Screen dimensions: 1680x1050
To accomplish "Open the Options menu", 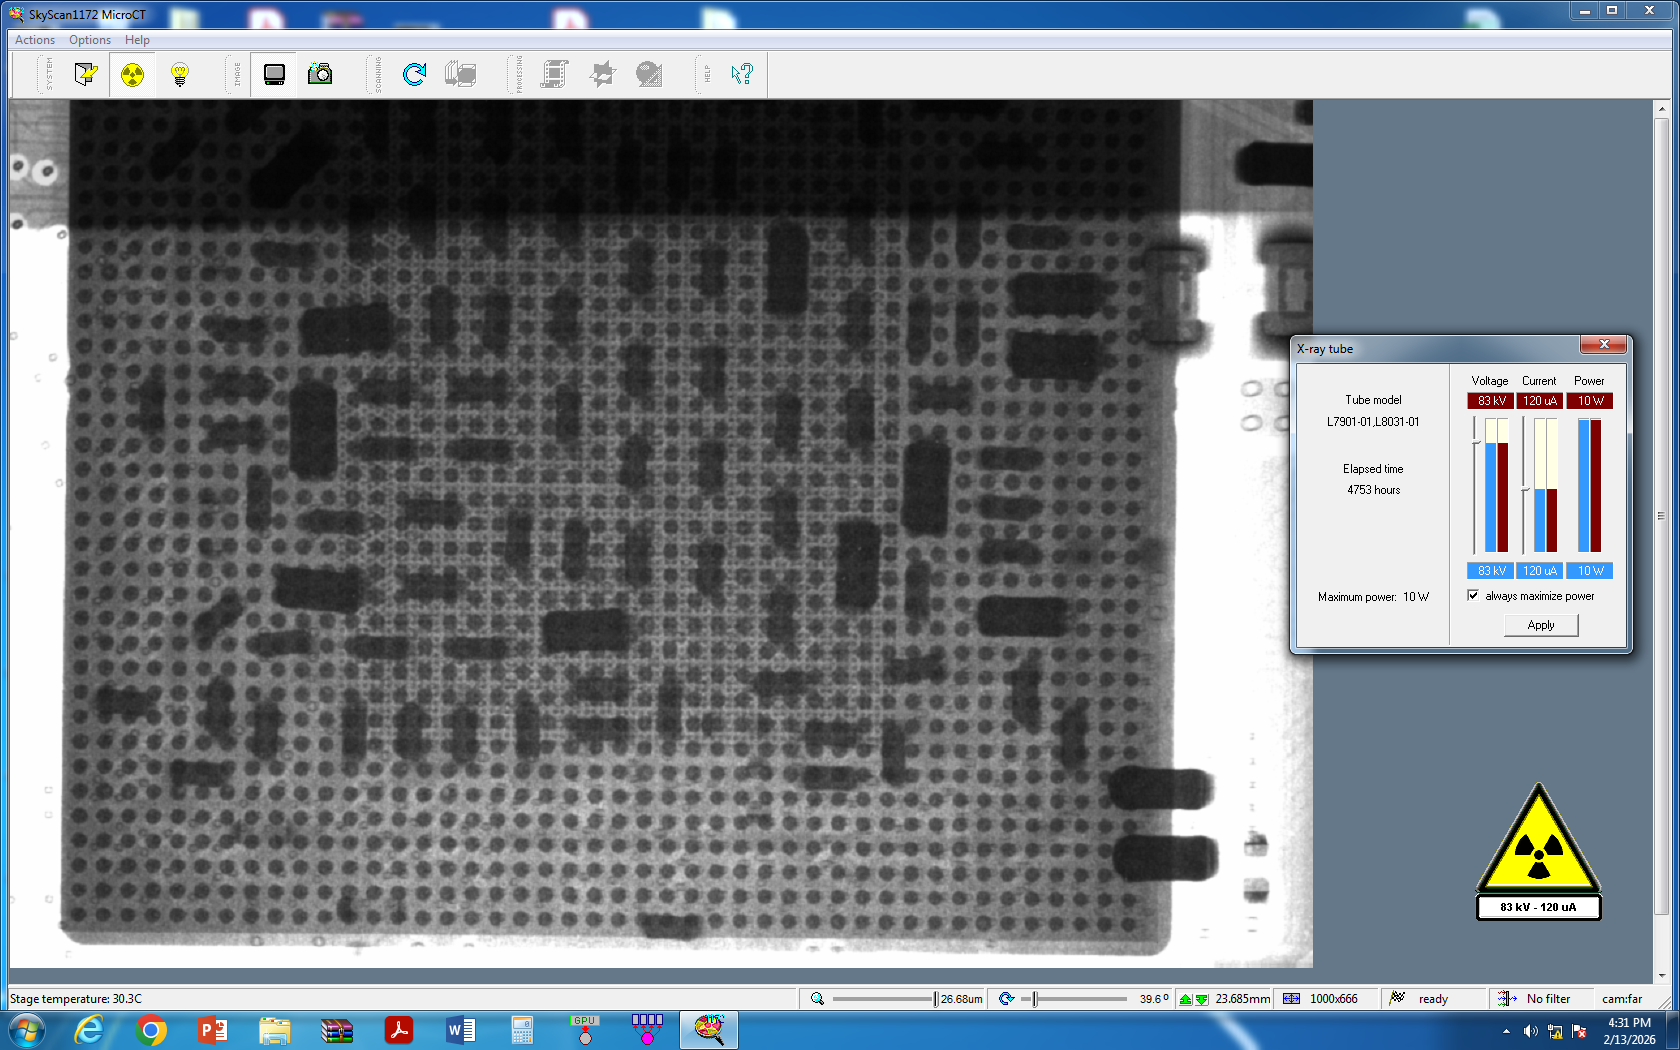I will (x=90, y=40).
